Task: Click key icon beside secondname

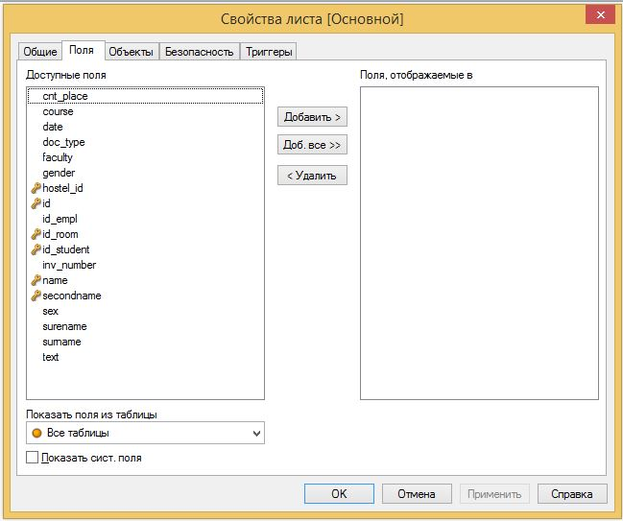Action: pos(36,296)
